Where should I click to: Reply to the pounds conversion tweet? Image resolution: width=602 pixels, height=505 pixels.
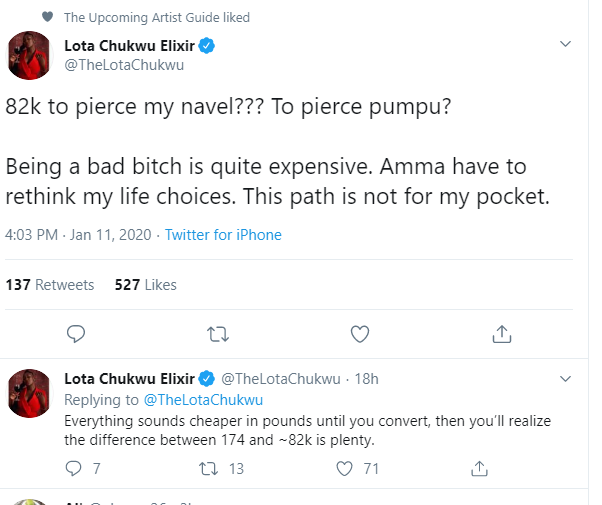coord(74,467)
